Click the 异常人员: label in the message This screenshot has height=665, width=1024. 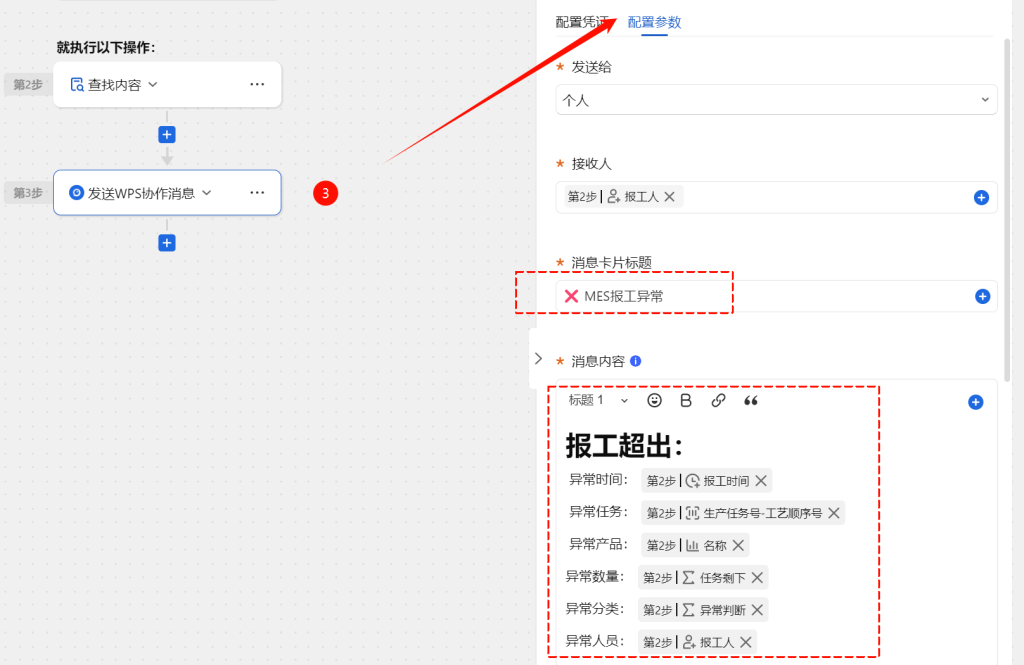594,641
